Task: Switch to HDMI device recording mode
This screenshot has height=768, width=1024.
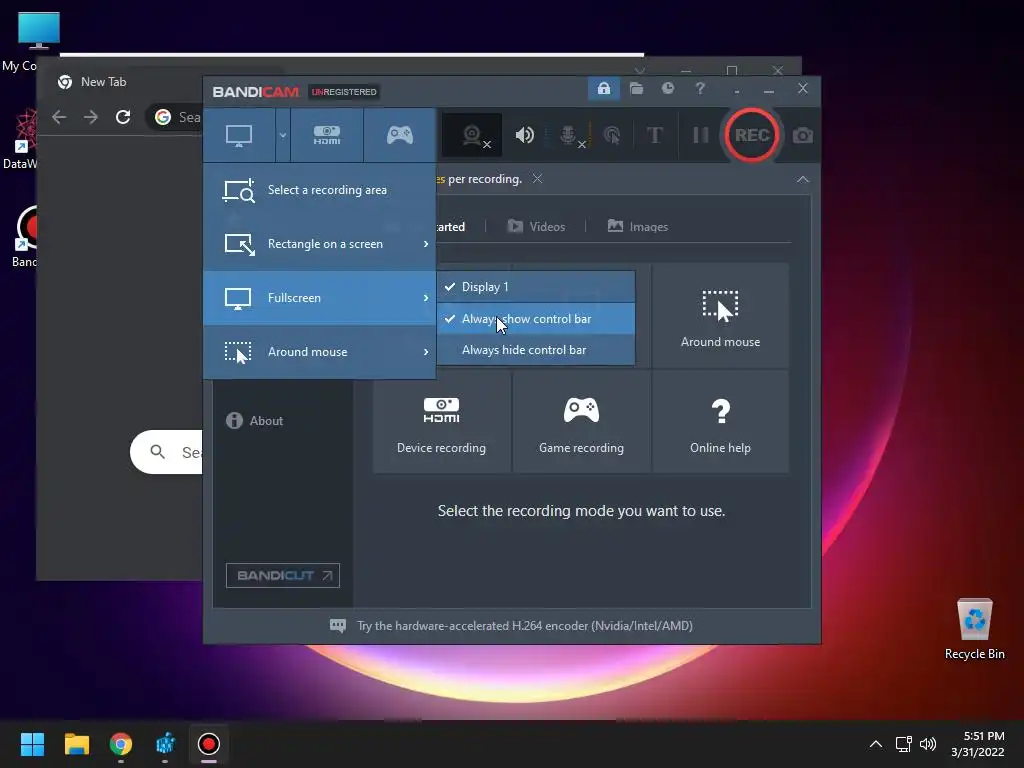Action: tap(327, 135)
